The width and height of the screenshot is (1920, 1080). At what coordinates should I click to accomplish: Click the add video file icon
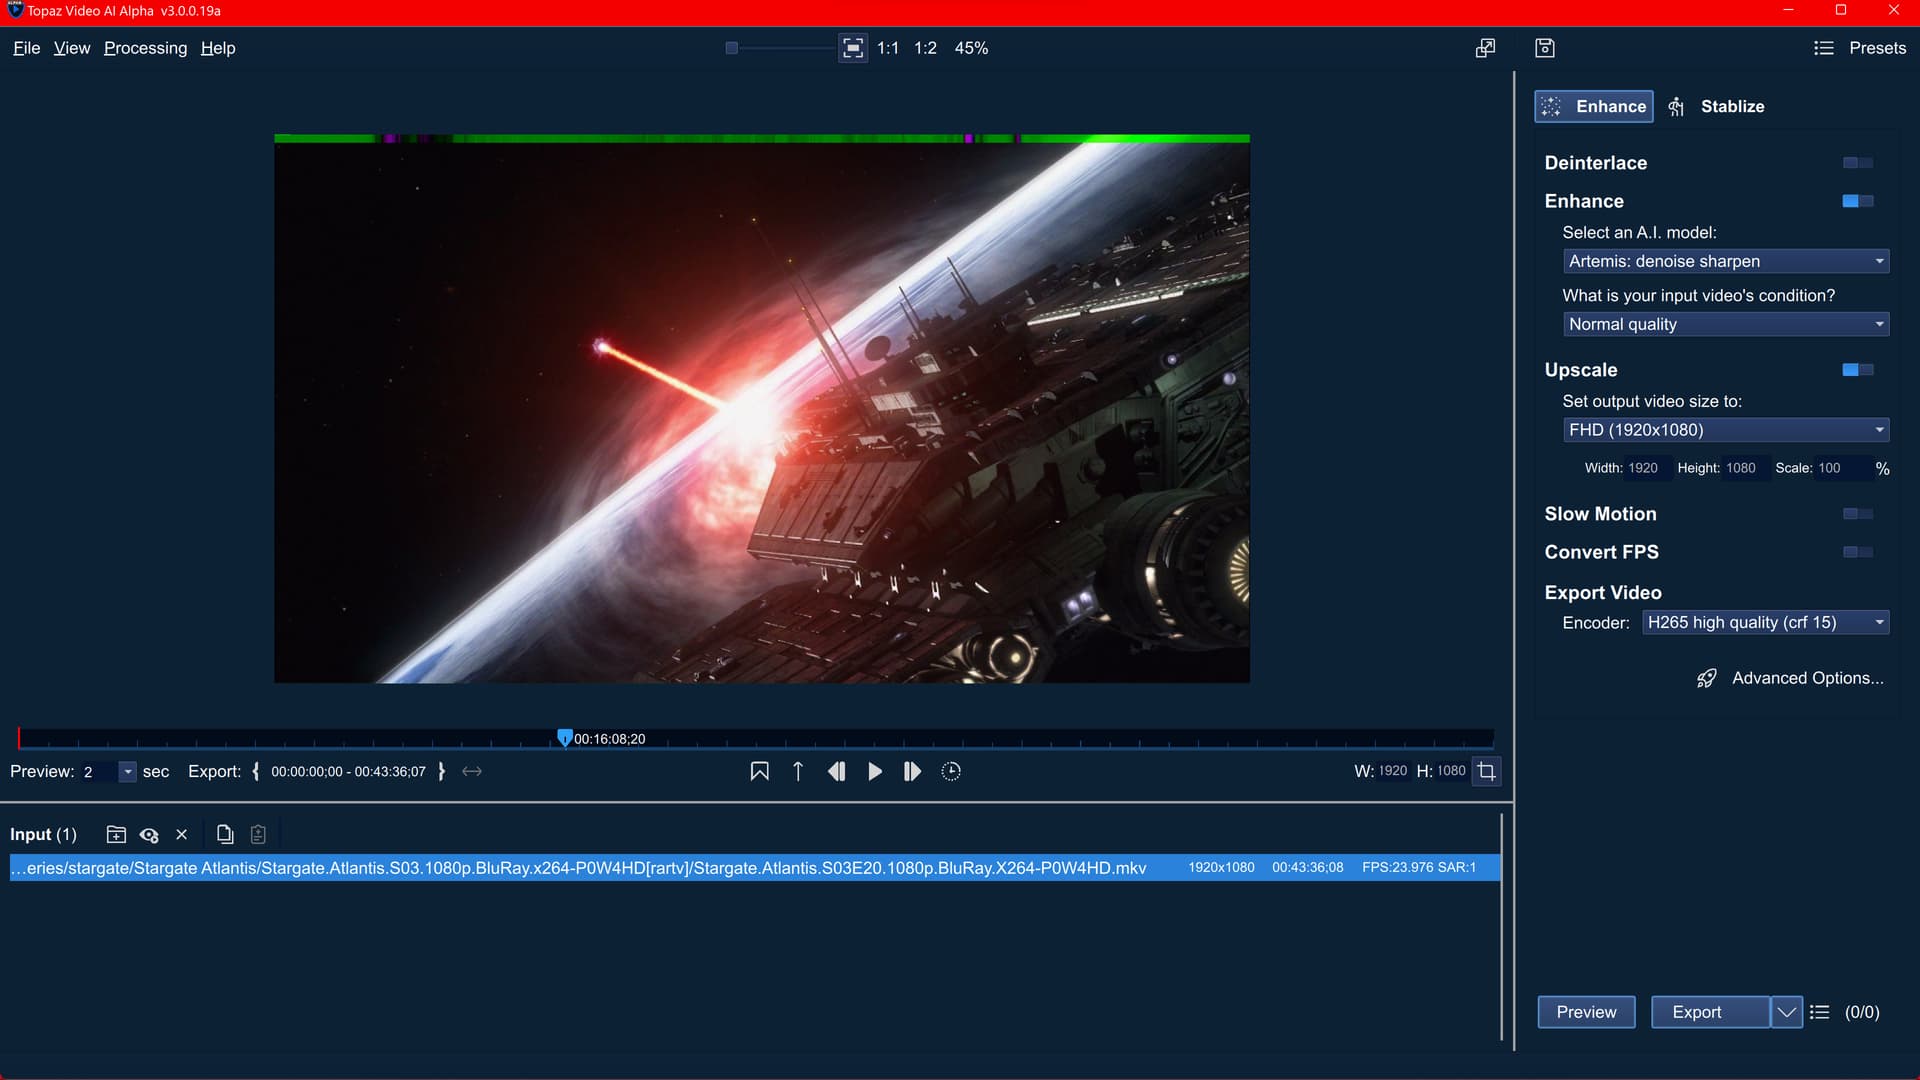[116, 834]
